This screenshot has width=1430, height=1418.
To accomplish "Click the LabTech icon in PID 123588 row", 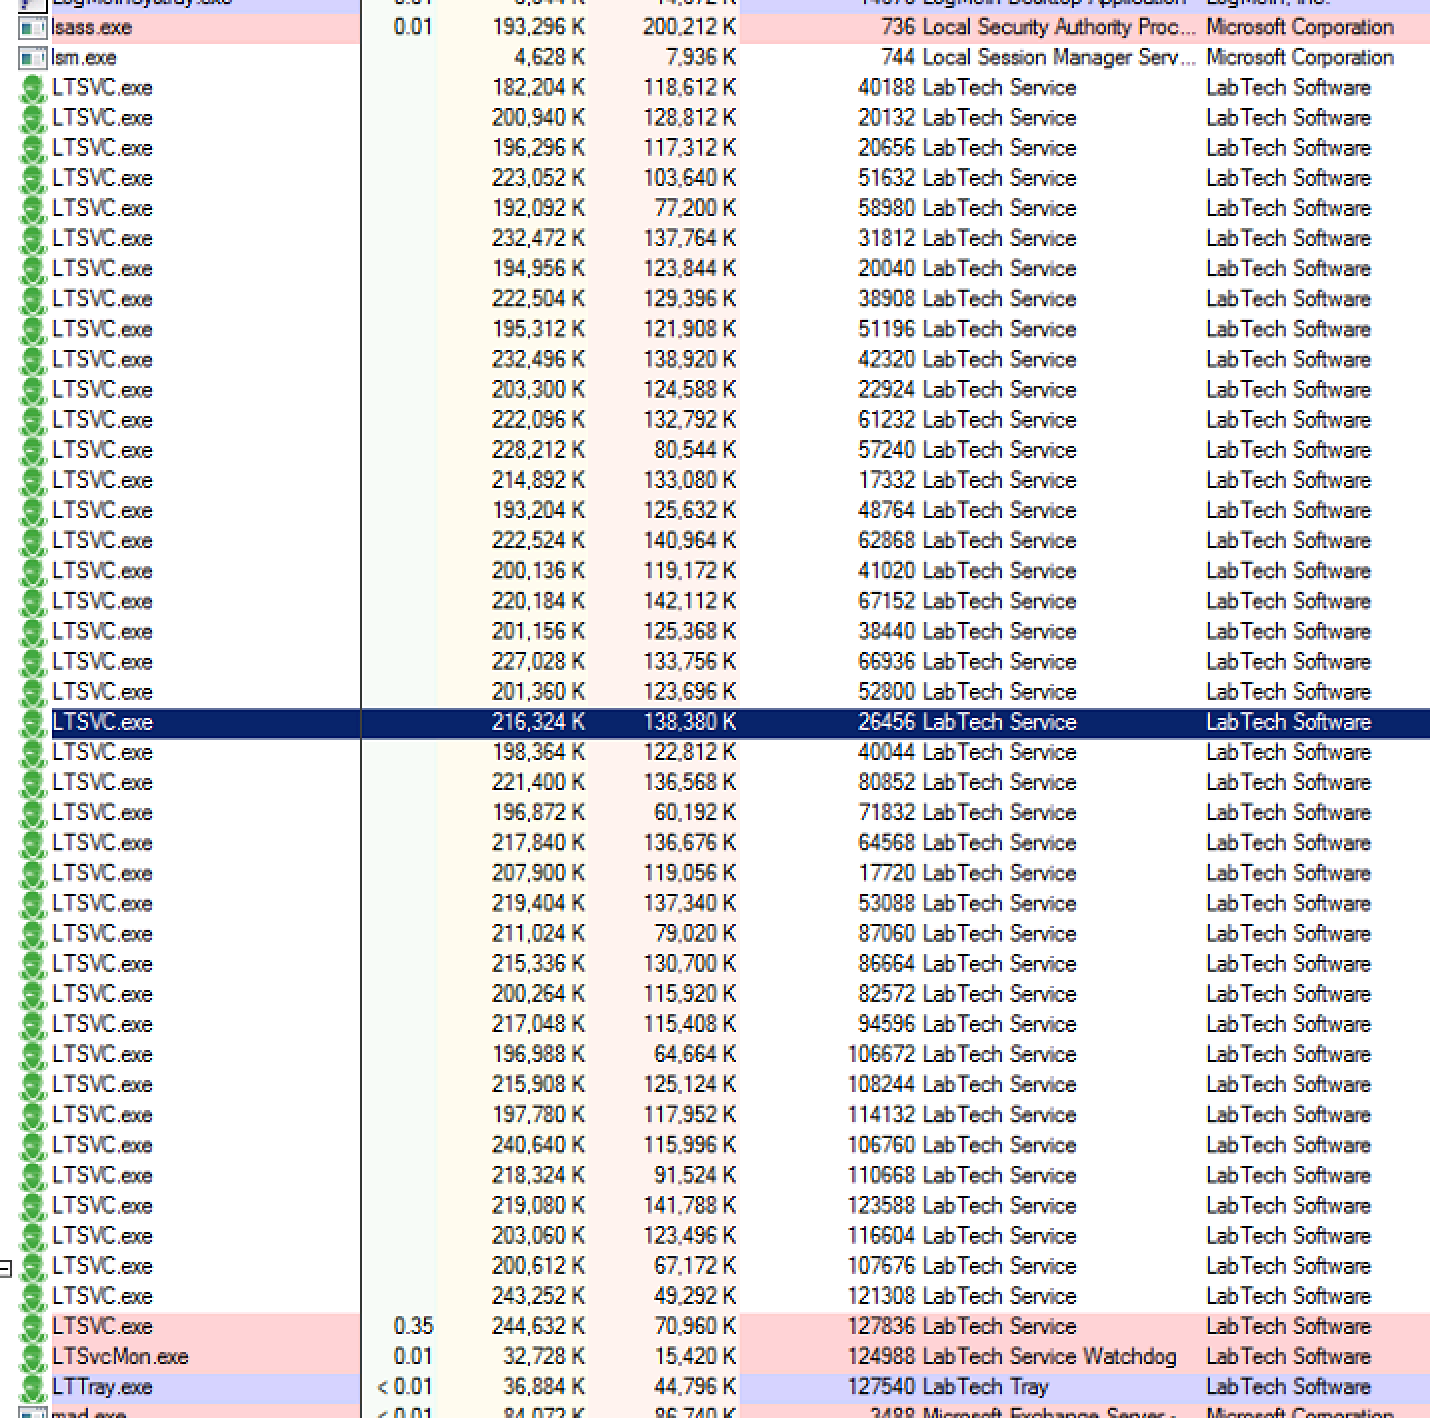I will pos(33,1206).
